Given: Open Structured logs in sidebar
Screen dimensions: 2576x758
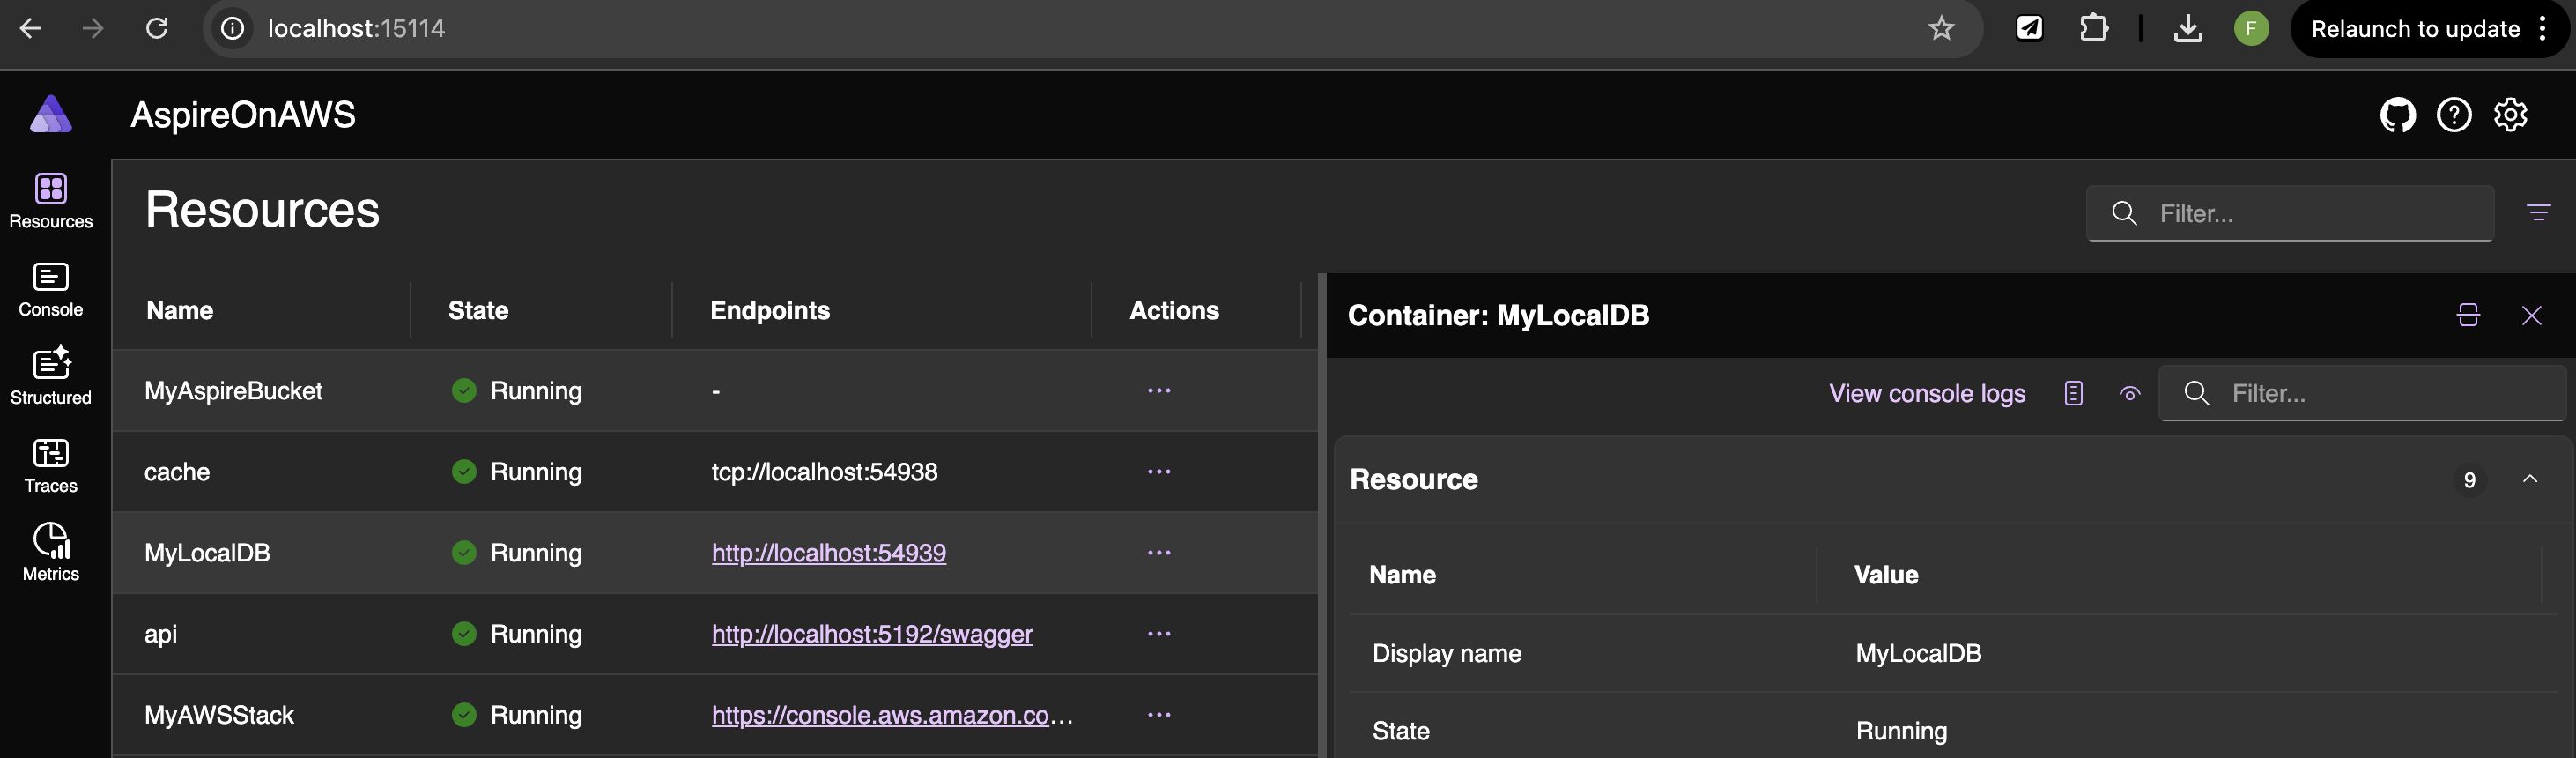Looking at the screenshot, I should (x=51, y=376).
